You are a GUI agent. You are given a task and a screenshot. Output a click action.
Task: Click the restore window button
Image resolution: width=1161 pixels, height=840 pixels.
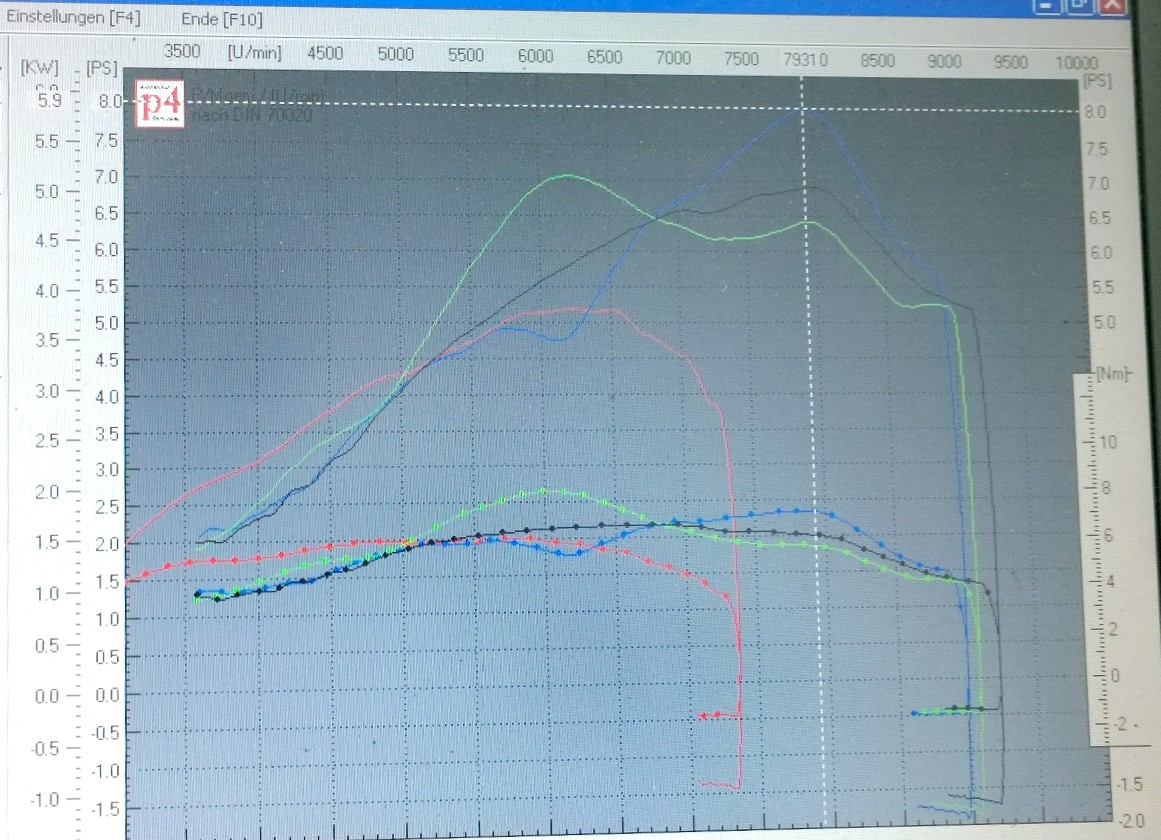1079,6
